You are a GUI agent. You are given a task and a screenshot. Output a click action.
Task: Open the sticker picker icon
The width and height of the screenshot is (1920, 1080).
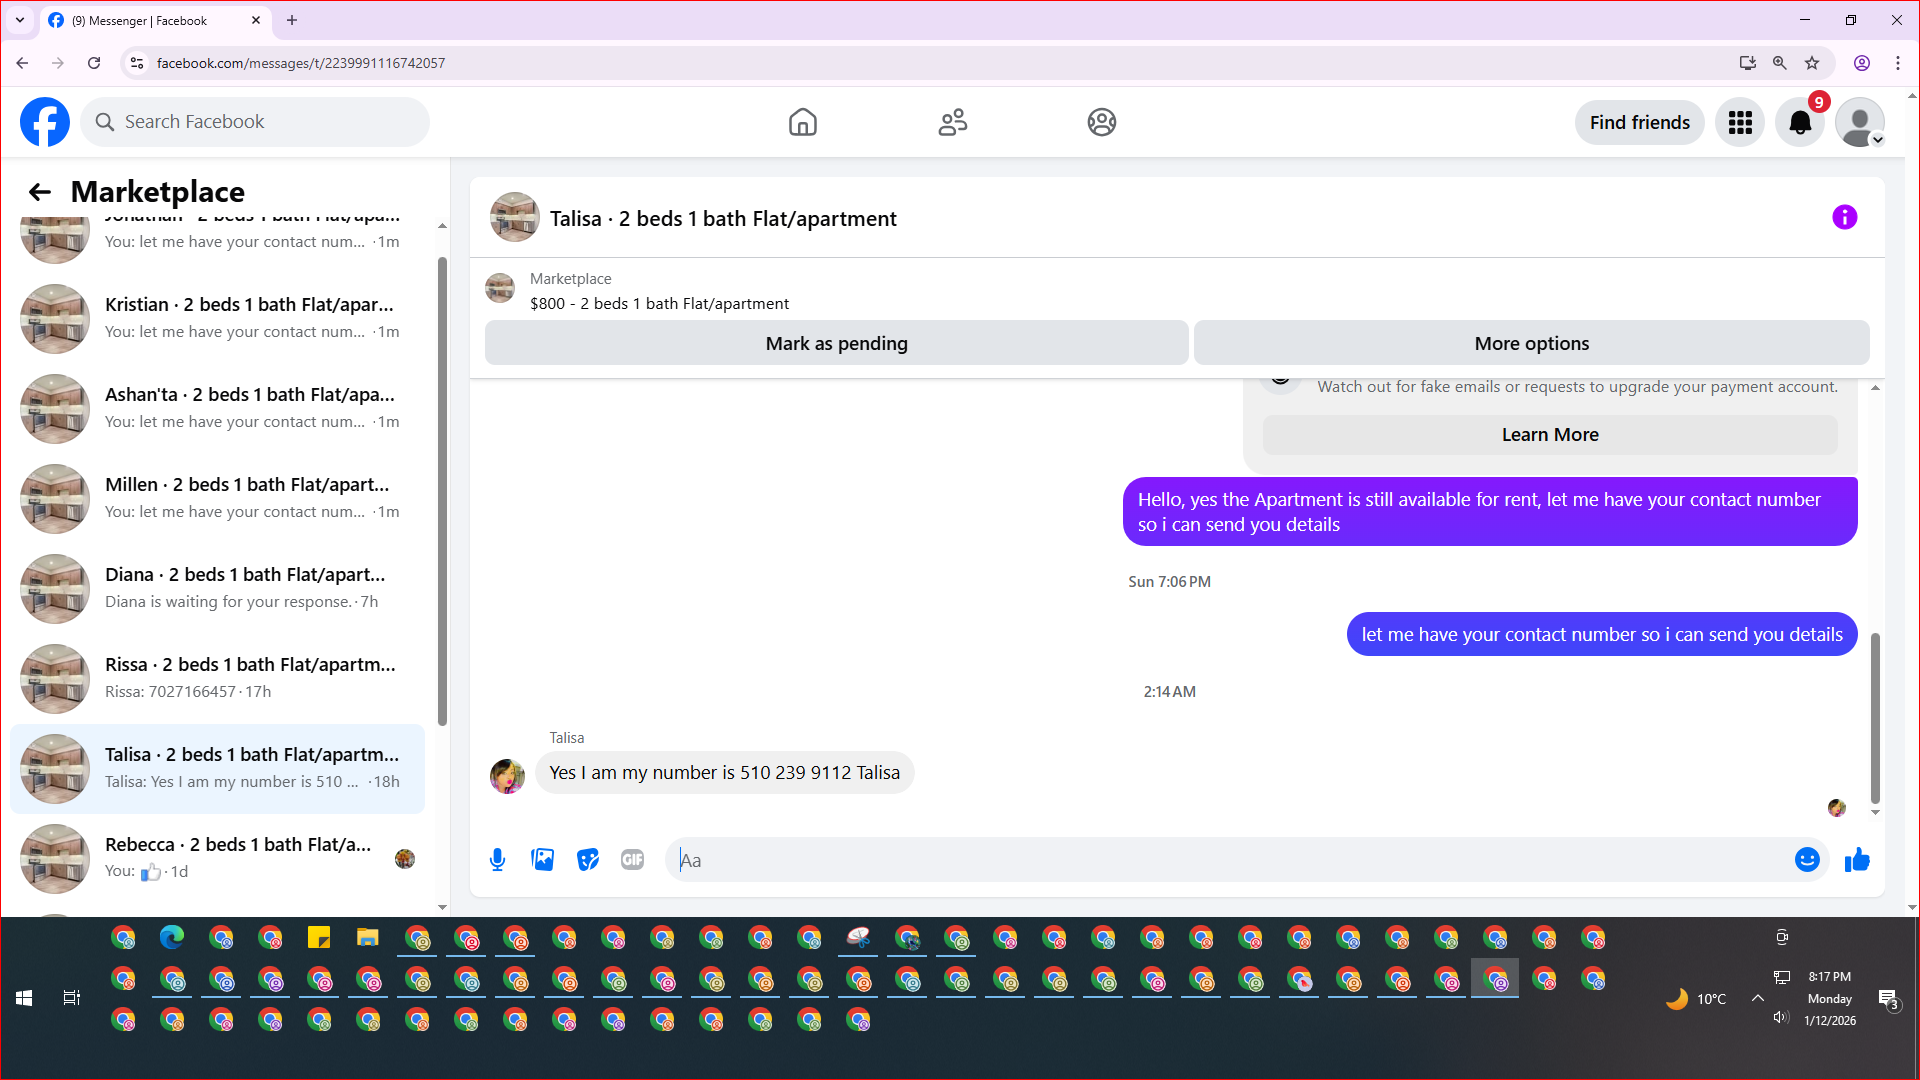(x=588, y=860)
